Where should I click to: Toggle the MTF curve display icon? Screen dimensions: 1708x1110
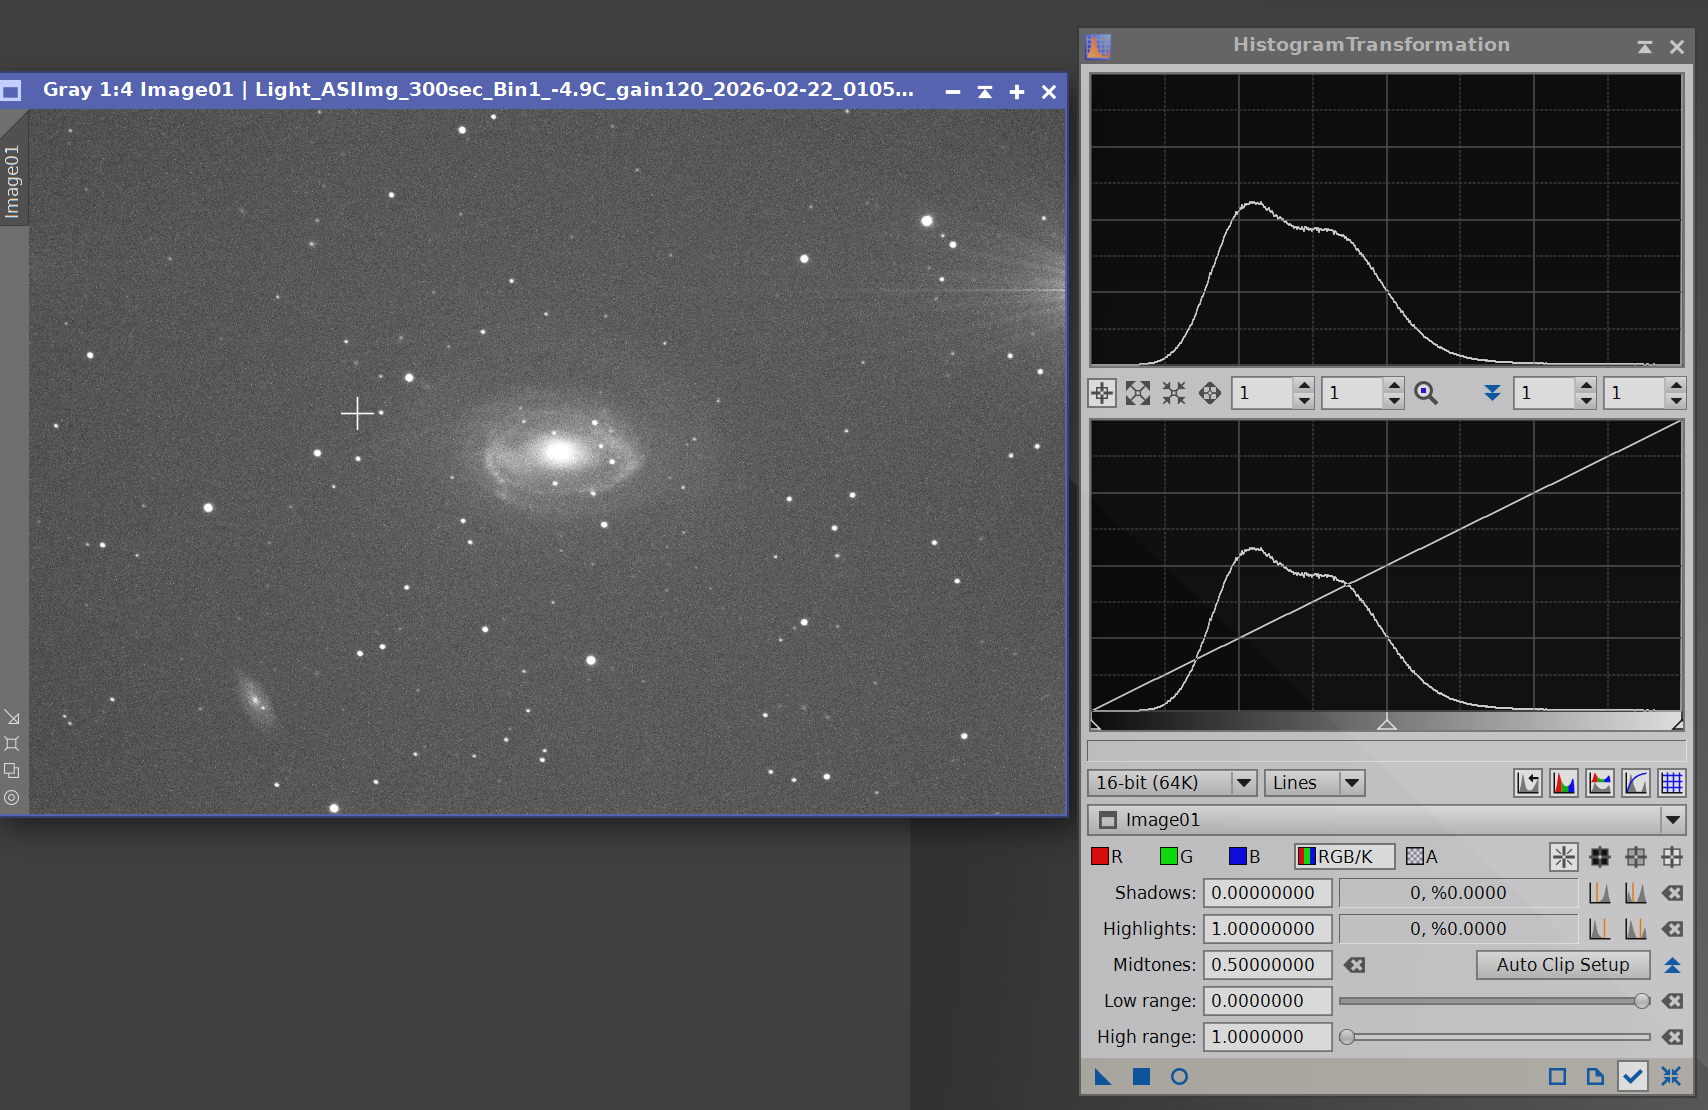pos(1636,783)
